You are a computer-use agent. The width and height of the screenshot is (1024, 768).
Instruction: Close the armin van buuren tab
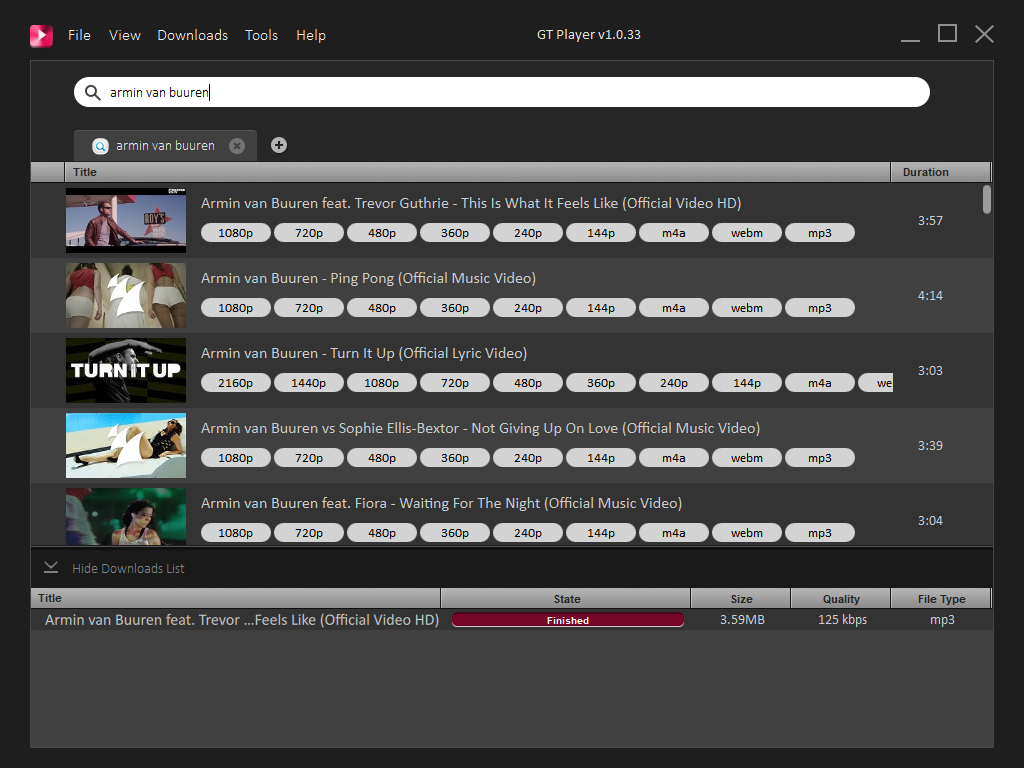point(236,146)
